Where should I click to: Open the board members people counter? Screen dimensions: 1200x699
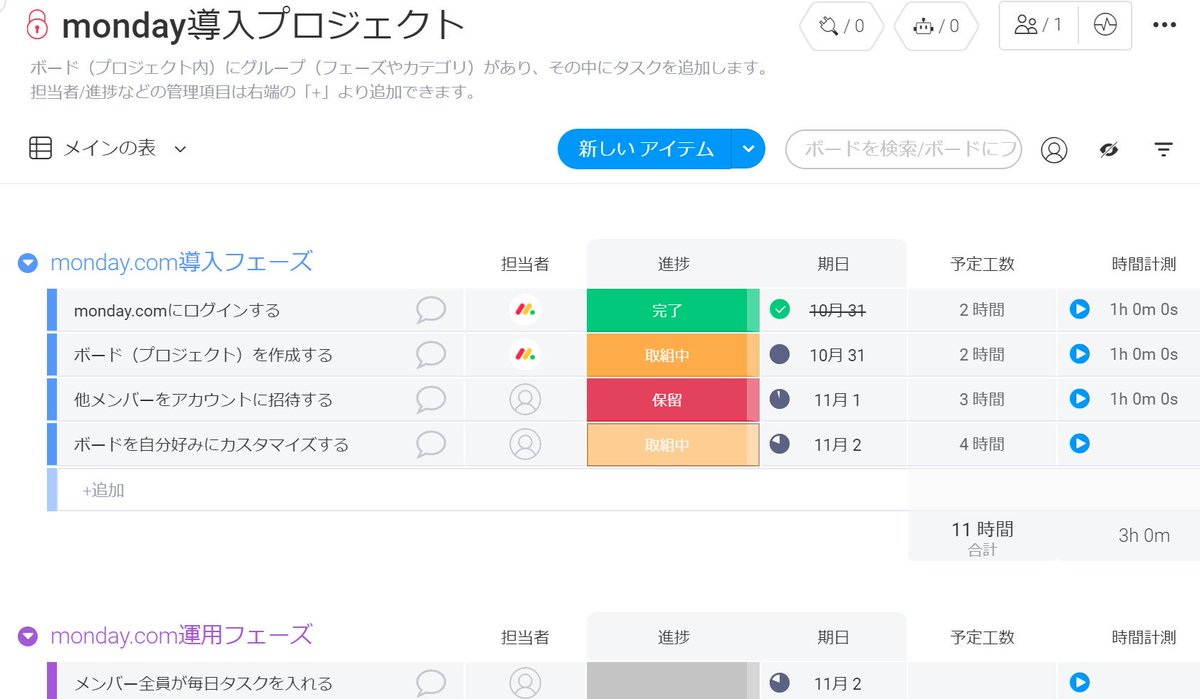(x=1038, y=25)
